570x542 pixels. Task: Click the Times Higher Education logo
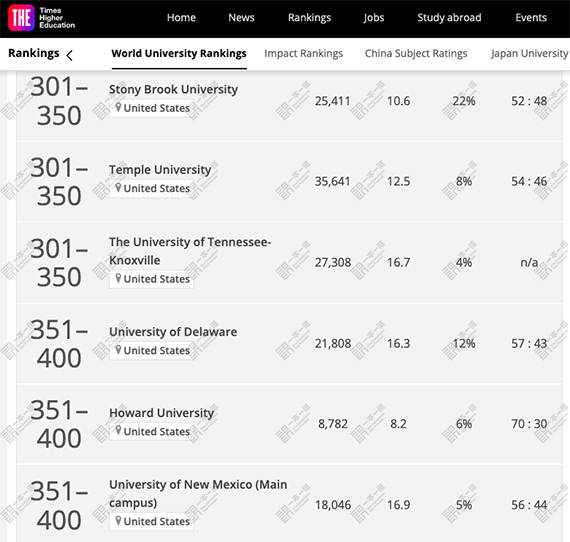click(41, 18)
